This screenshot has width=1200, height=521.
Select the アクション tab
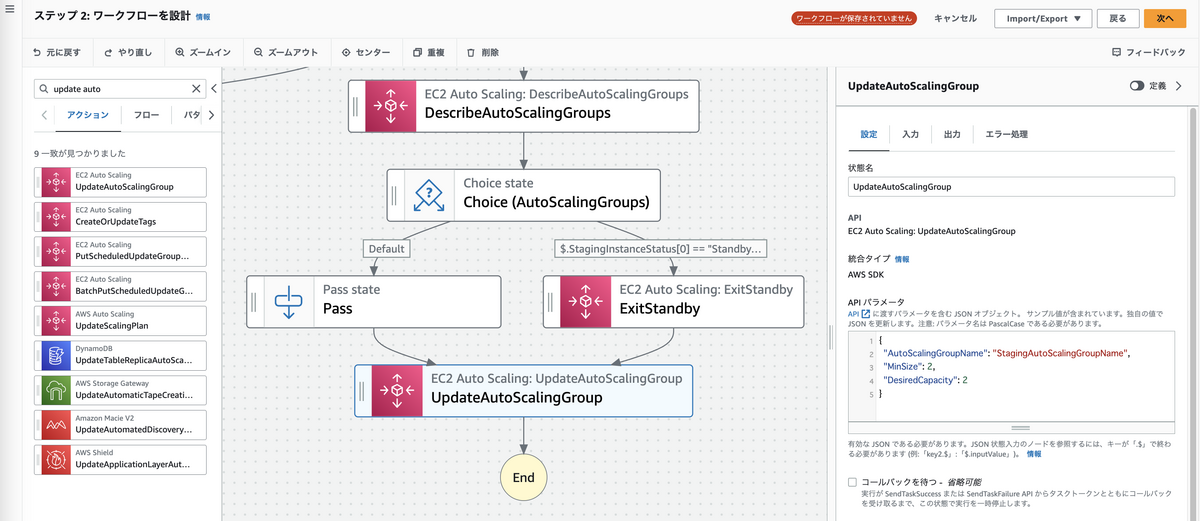88,115
